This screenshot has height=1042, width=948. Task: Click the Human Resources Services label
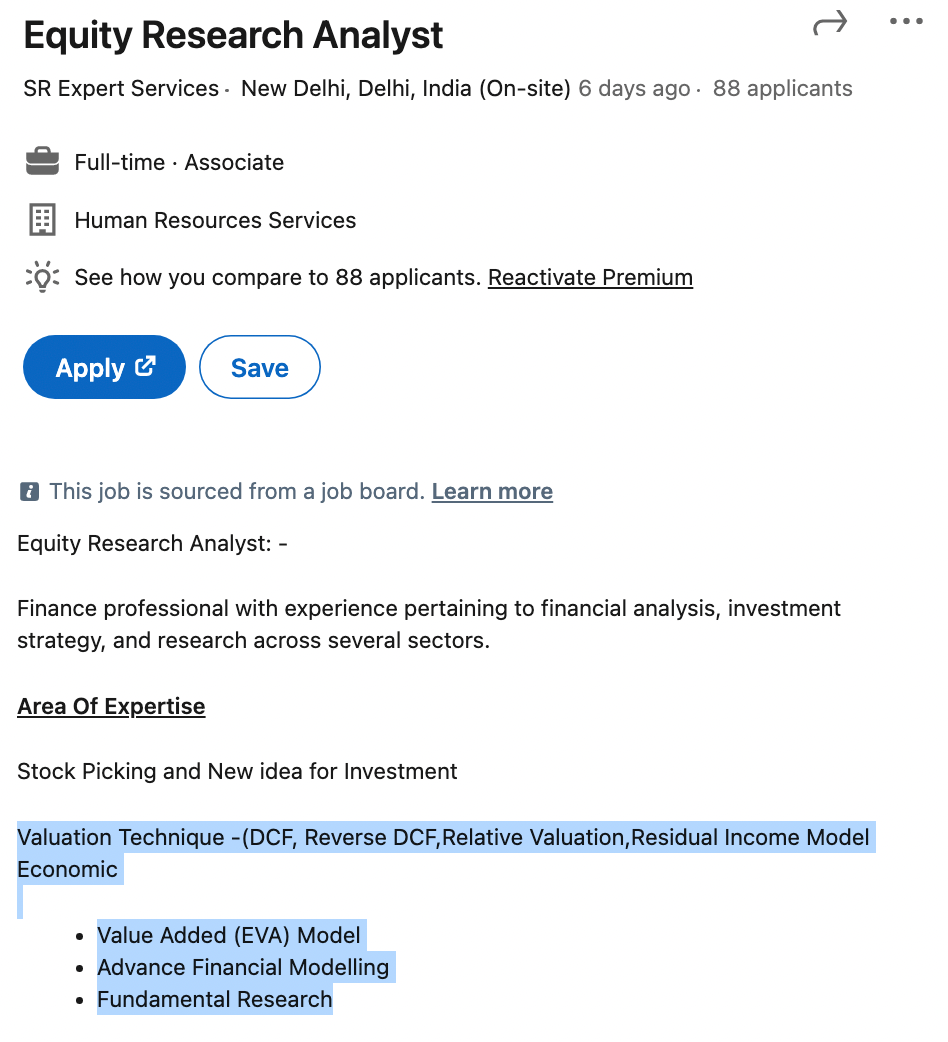[215, 220]
